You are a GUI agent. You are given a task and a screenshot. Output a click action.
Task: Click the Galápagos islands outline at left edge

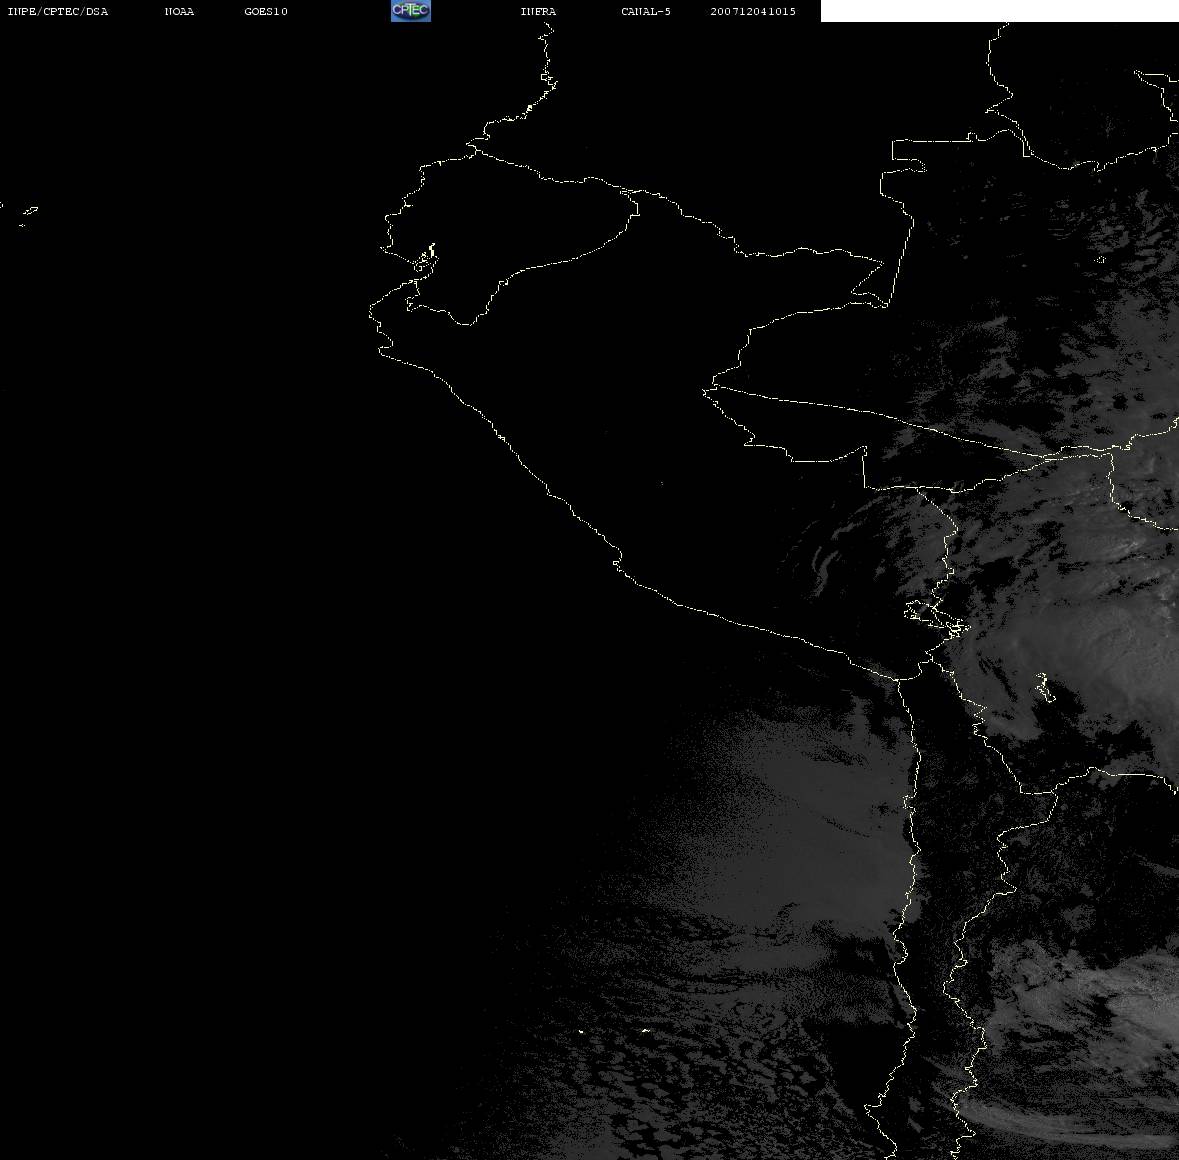28,211
